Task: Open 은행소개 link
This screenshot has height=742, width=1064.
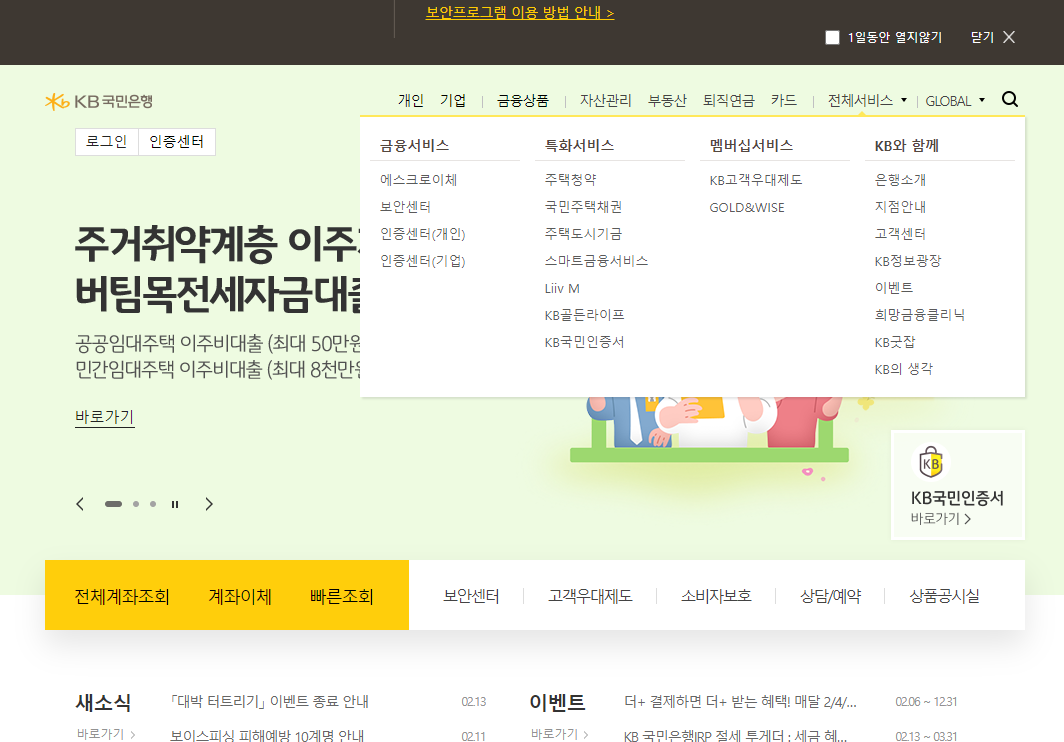Action: click(900, 180)
